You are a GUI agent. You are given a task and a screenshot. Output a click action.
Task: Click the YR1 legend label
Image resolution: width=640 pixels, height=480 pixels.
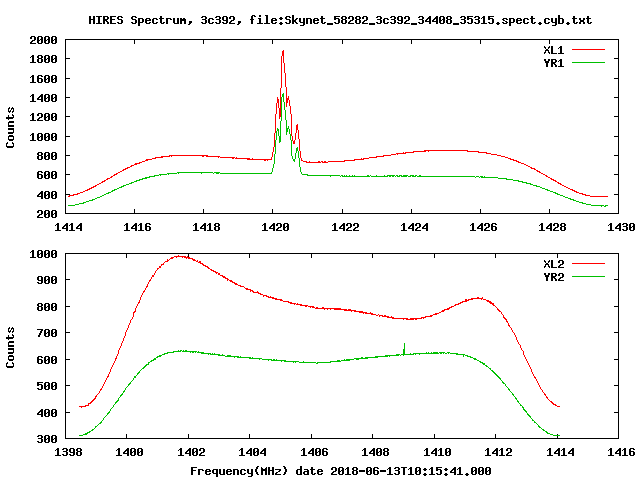click(x=553, y=63)
